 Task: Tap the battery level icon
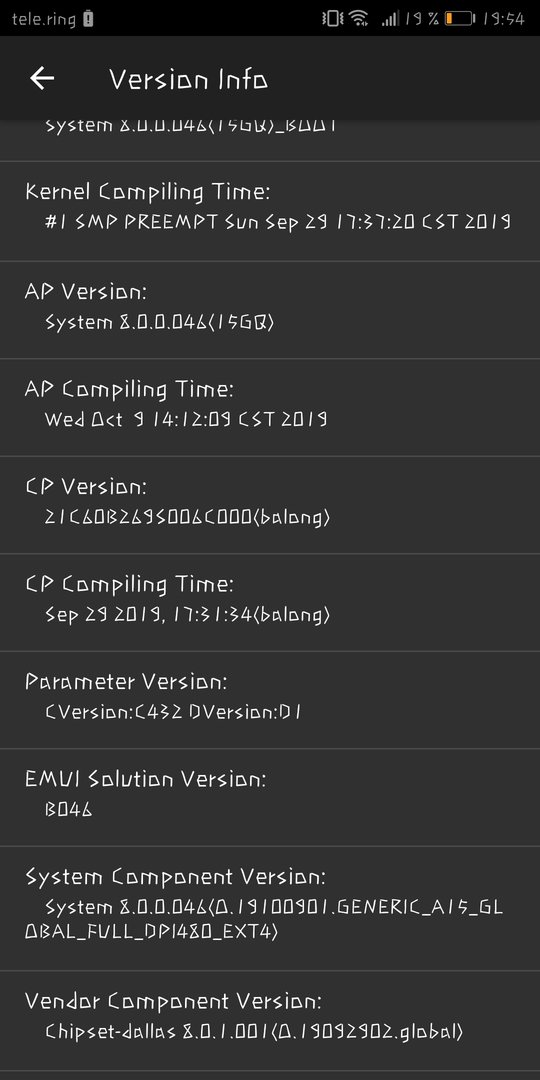click(x=460, y=19)
